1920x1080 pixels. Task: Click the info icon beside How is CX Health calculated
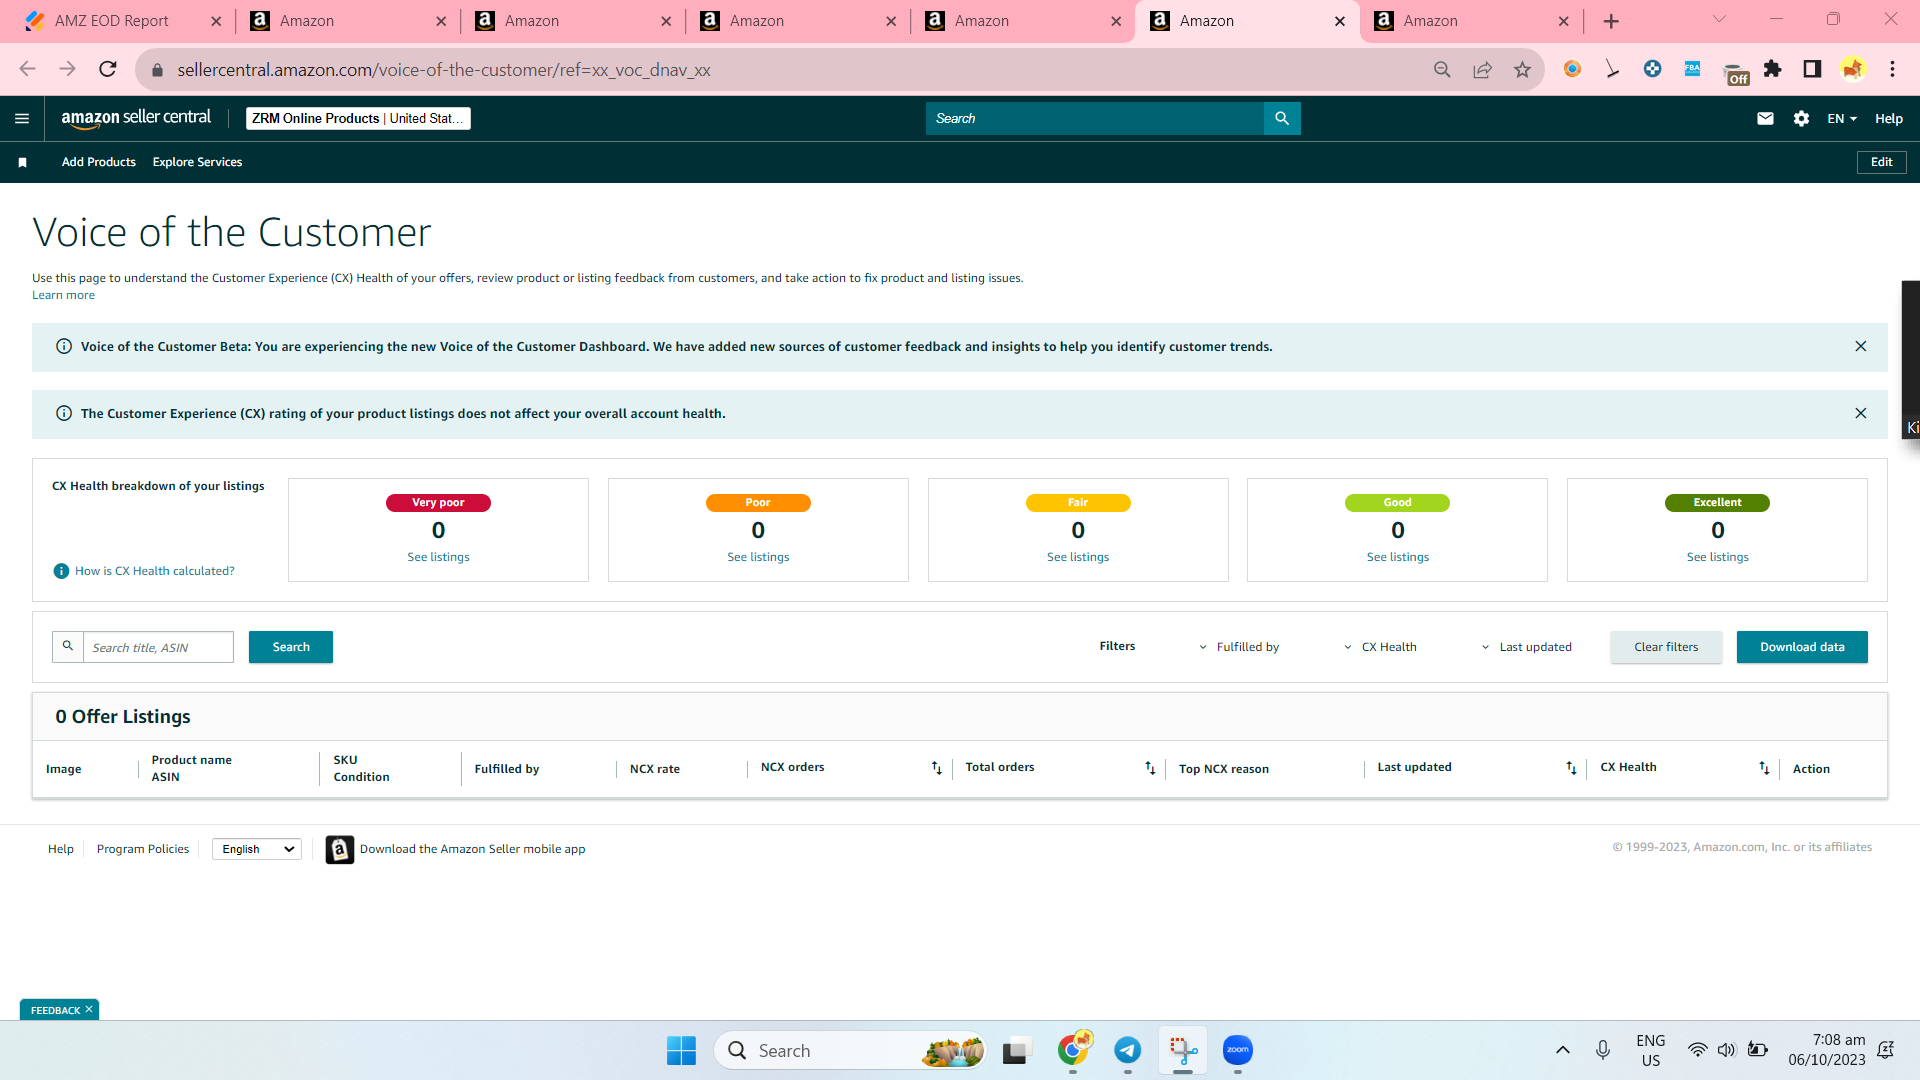point(61,571)
